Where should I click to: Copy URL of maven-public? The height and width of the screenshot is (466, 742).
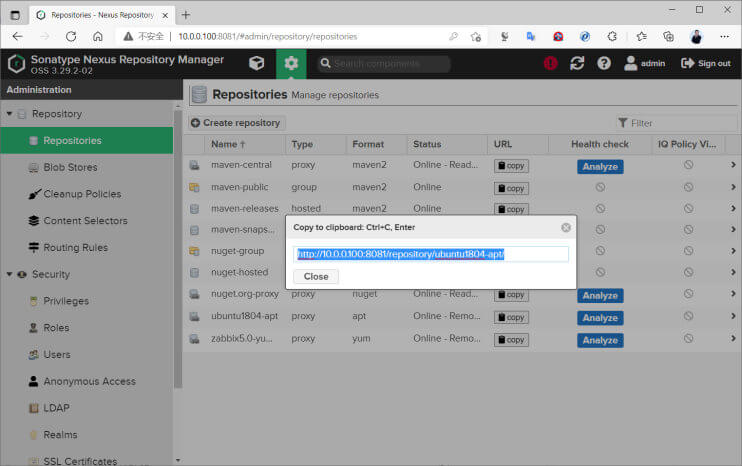tap(511, 188)
